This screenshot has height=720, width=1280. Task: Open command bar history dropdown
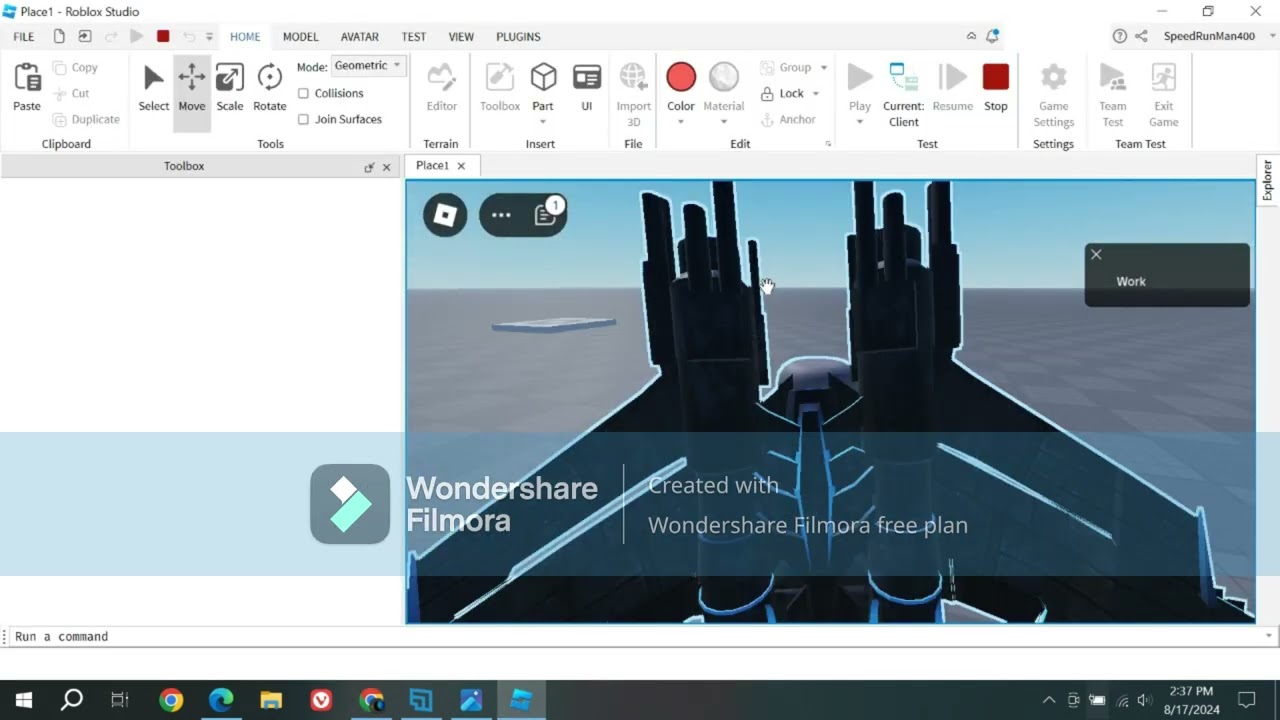tap(1269, 636)
